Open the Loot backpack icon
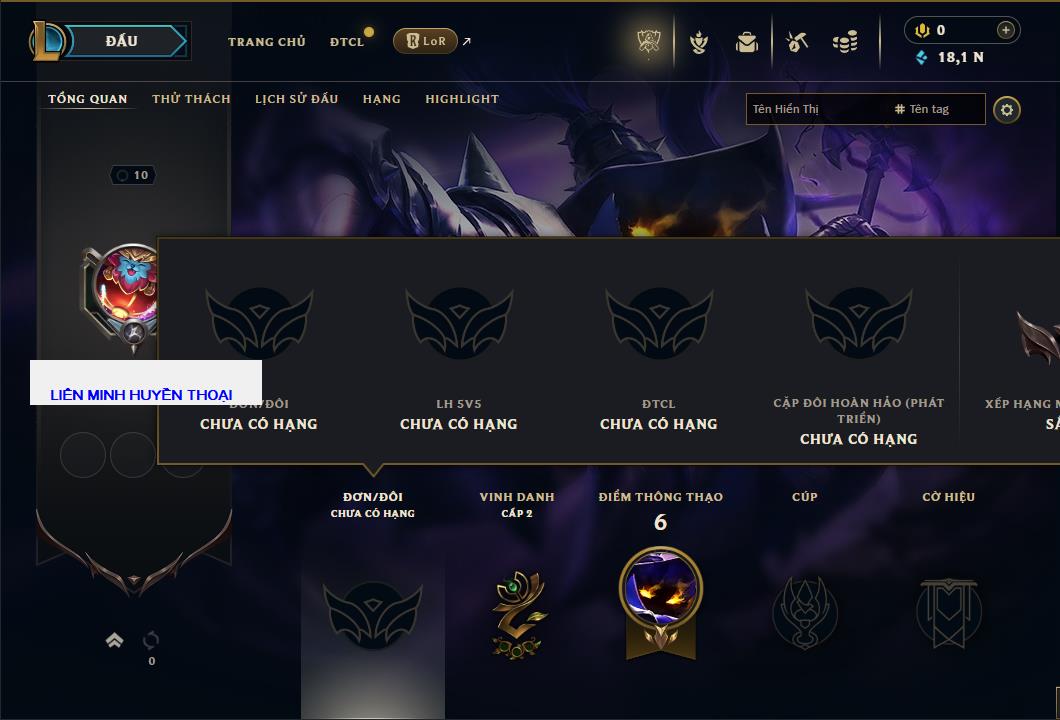 (747, 42)
